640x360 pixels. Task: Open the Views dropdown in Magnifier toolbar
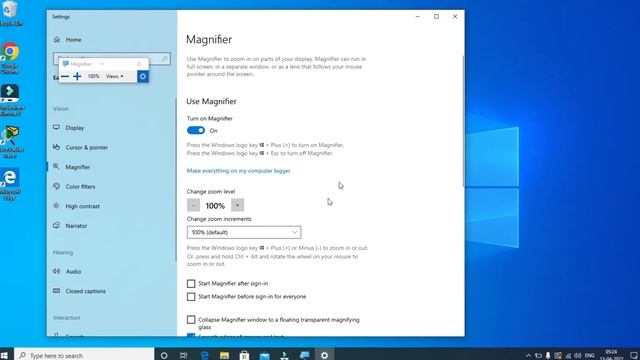(114, 76)
